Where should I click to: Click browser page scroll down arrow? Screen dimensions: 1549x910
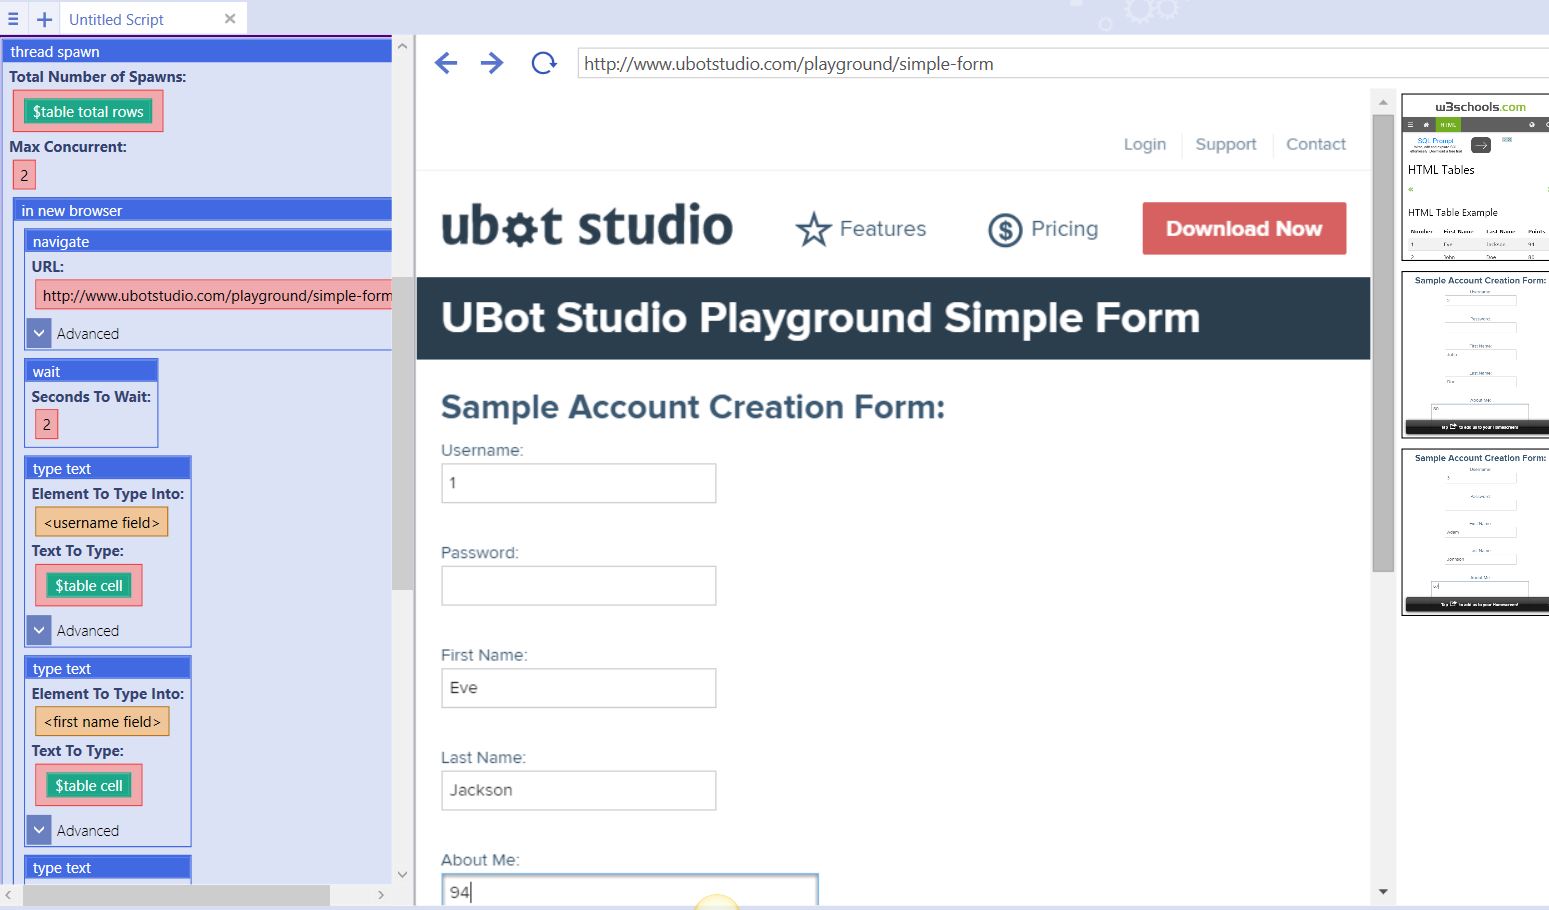point(1383,891)
